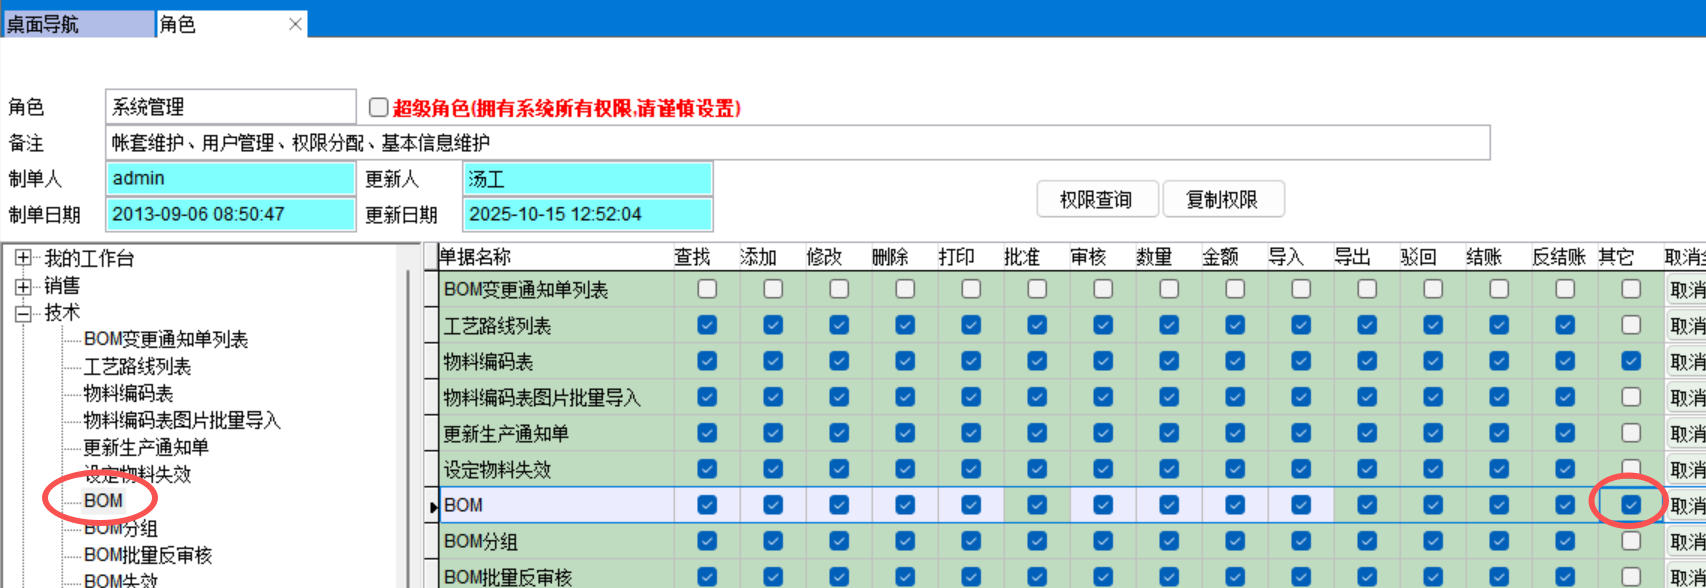Click the 删除 column header
The image size is (1706, 588).
(890, 257)
